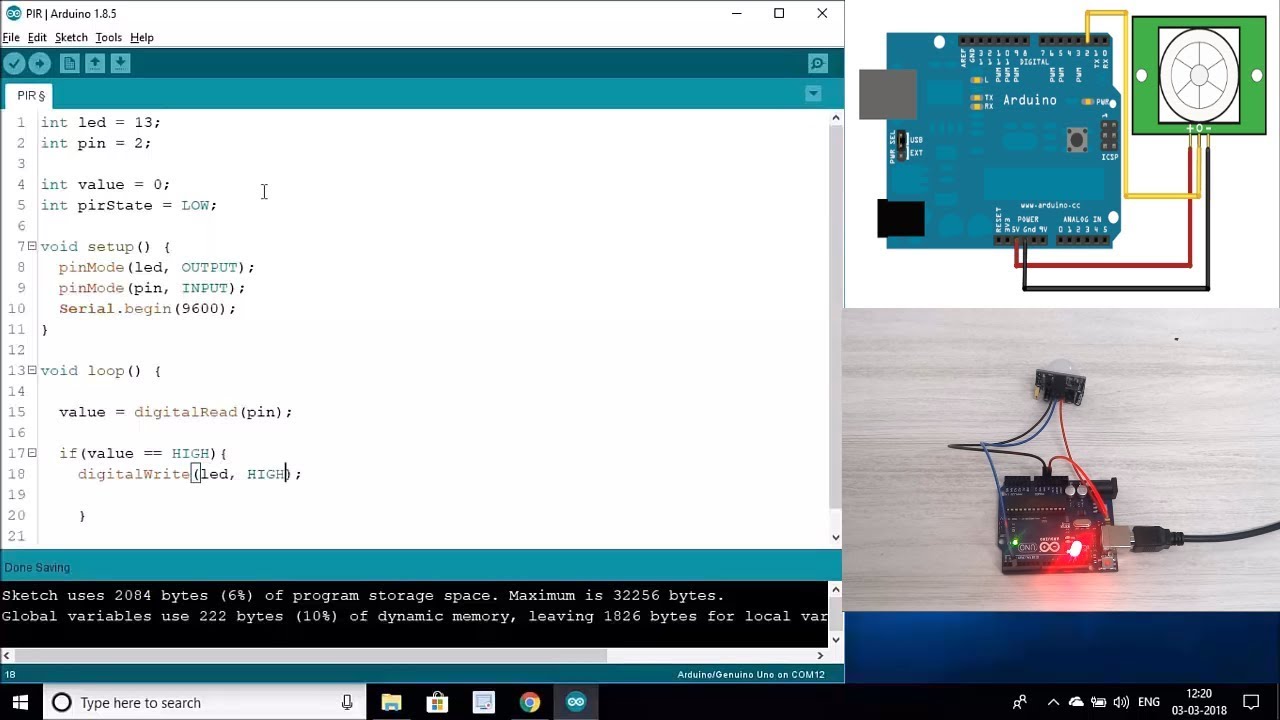Image resolution: width=1280 pixels, height=720 pixels.
Task: Click on "Serial.begin(9600);" line
Action: click(x=148, y=308)
